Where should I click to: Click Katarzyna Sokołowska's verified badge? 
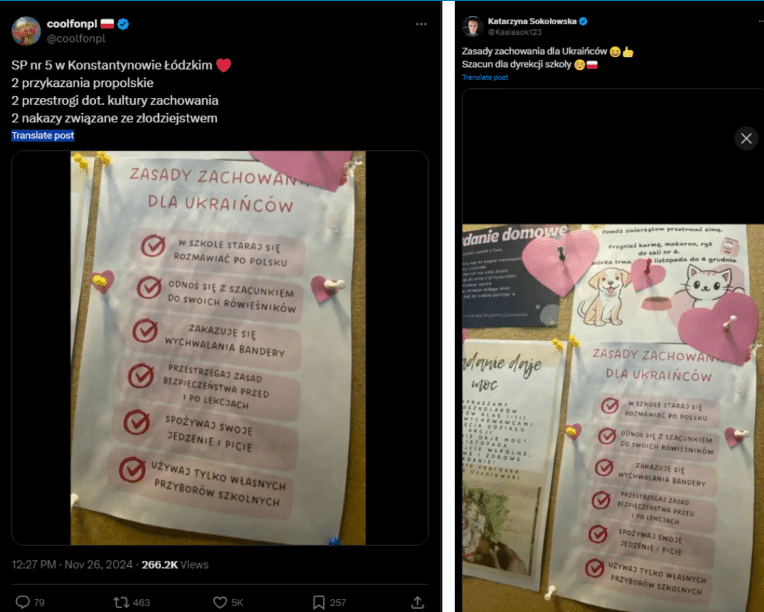point(584,21)
